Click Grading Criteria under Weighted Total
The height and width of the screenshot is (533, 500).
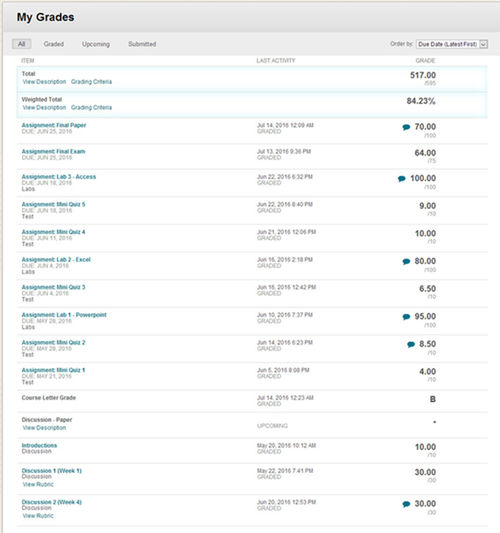click(91, 107)
